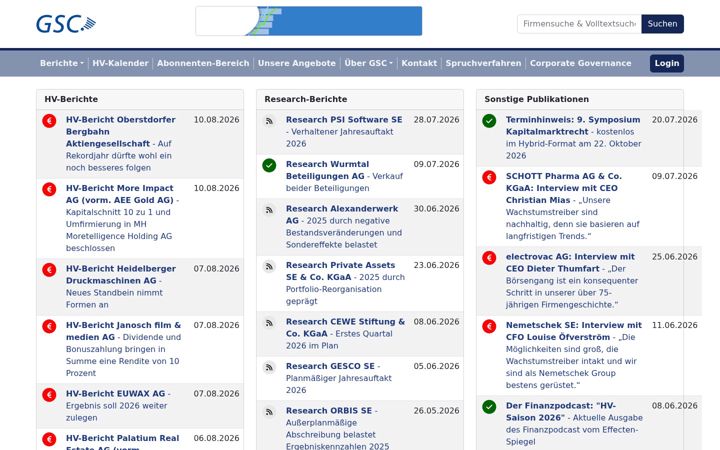Click the Login button

tap(667, 63)
